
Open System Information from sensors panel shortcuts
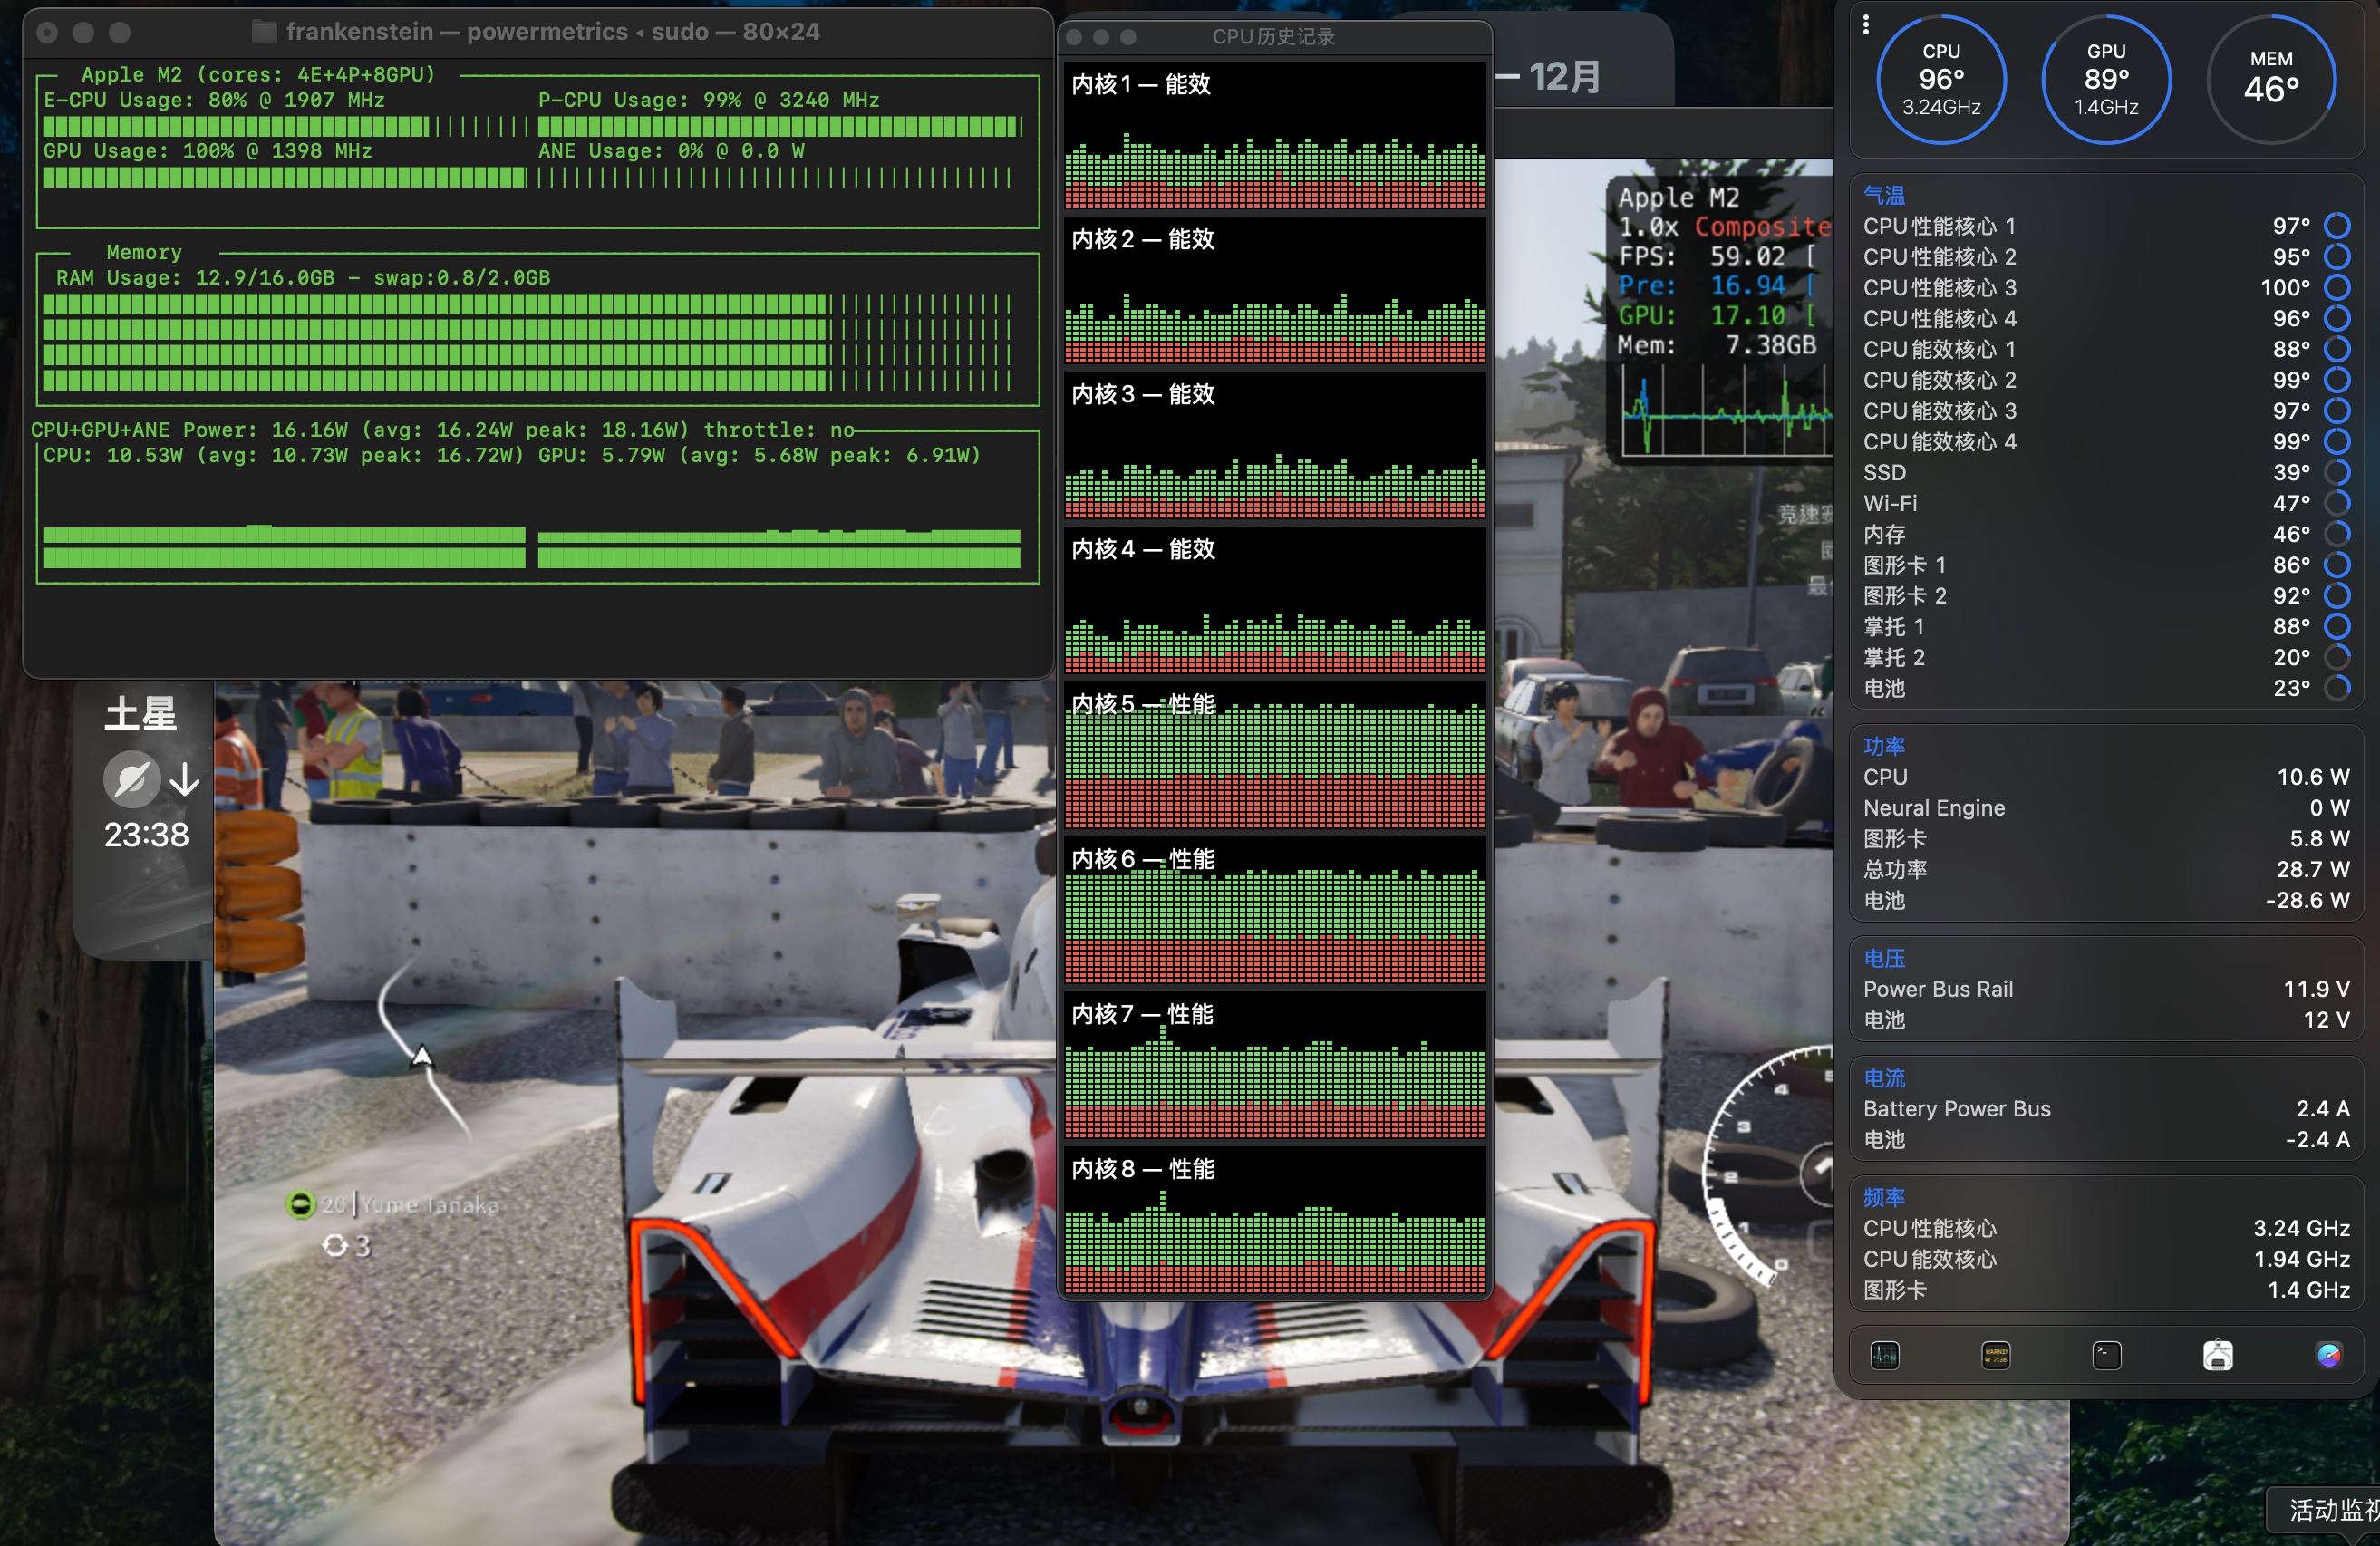point(2218,1355)
